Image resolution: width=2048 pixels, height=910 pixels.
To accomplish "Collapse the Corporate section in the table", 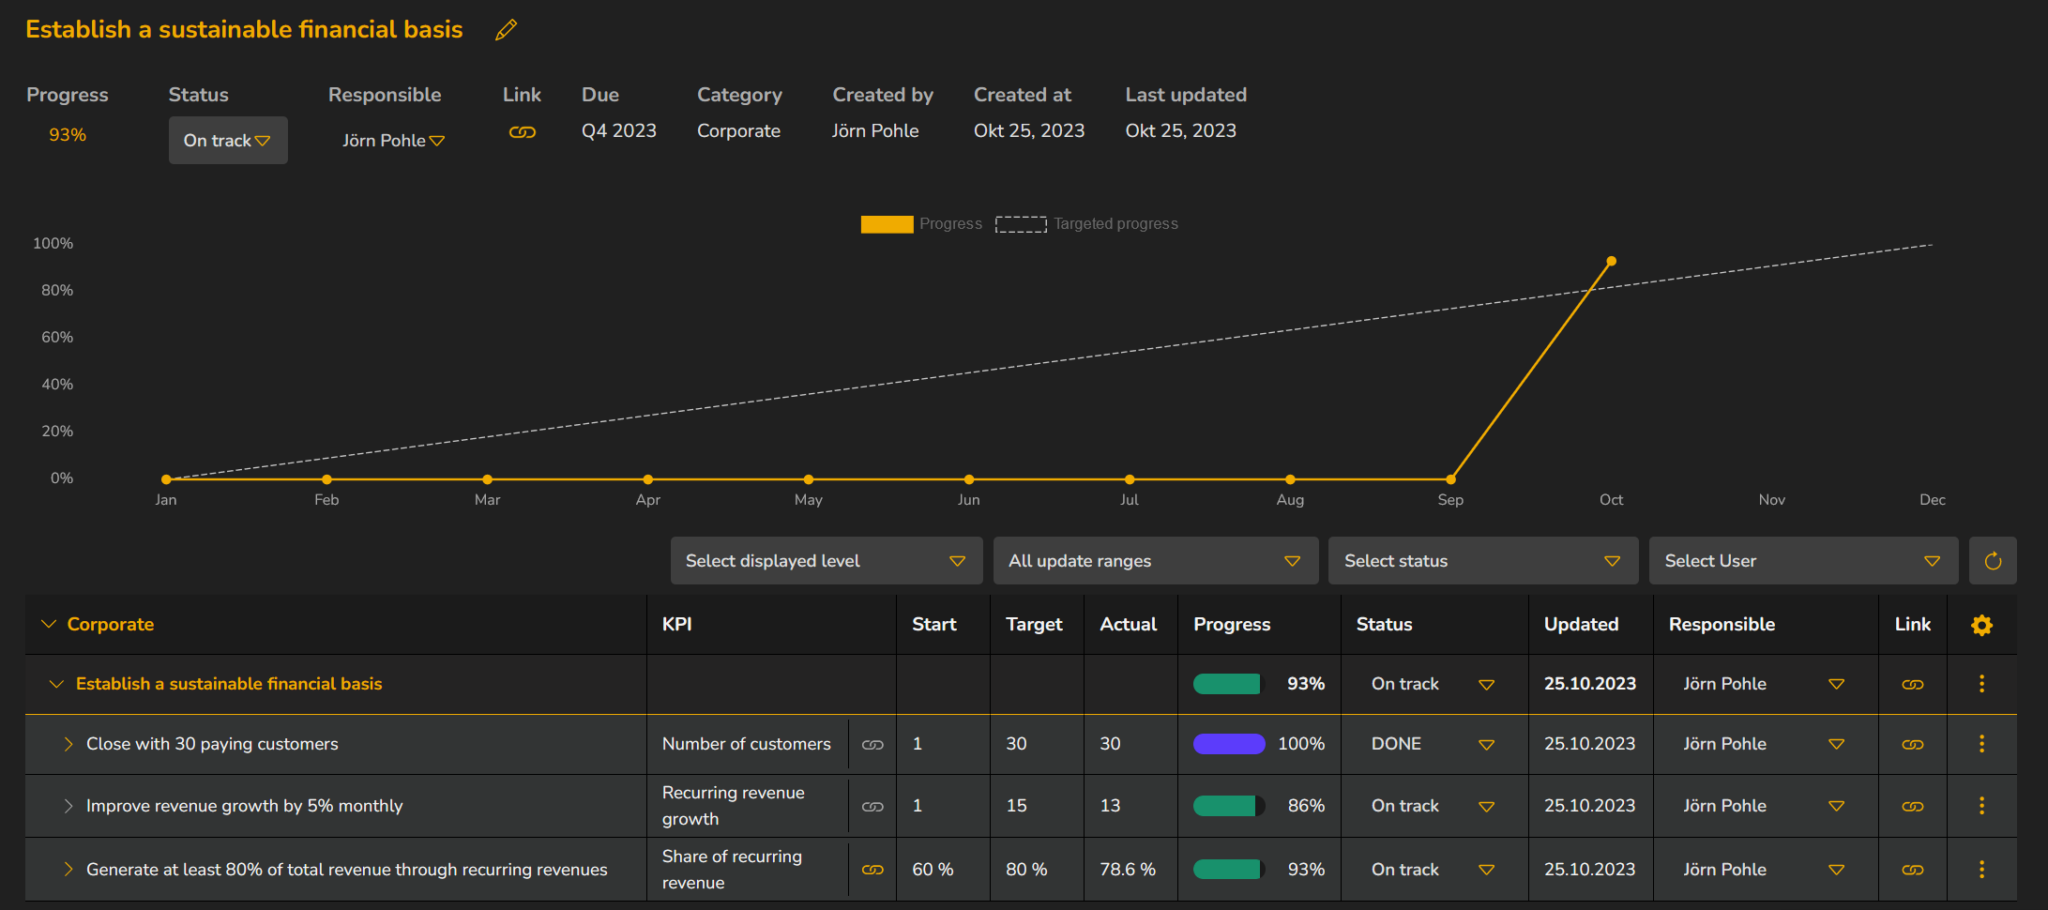I will point(48,624).
